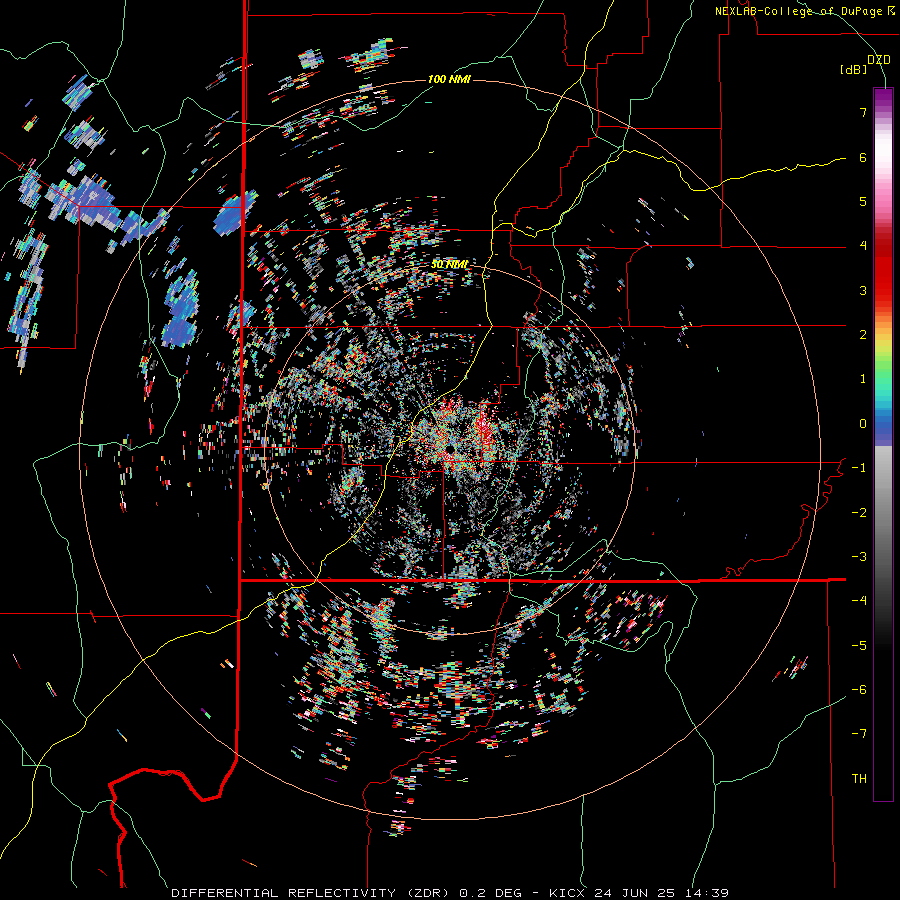Click the 1 value on the color scale
Screen dimensions: 900x900
(863, 379)
